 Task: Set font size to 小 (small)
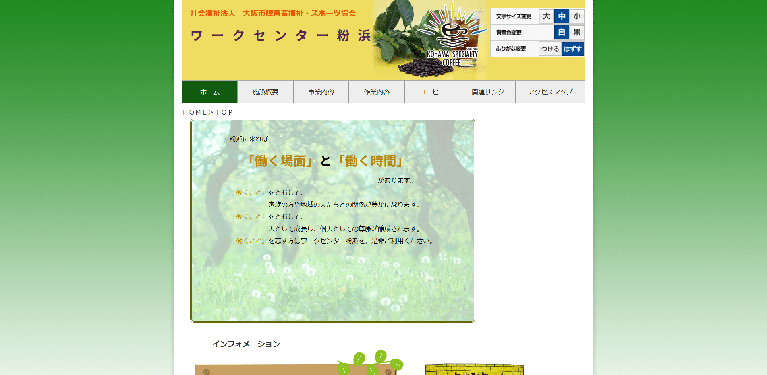tap(577, 16)
